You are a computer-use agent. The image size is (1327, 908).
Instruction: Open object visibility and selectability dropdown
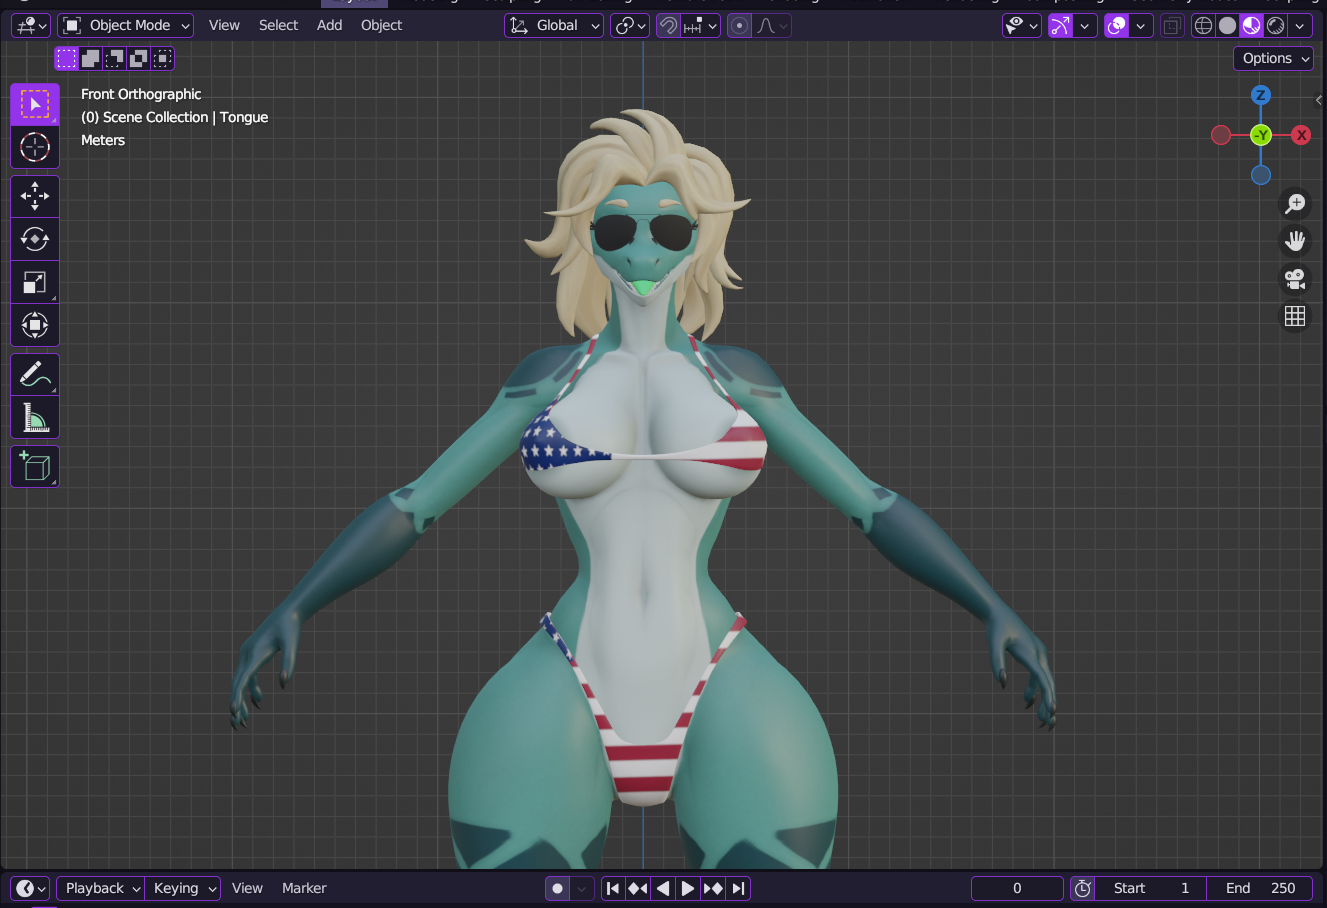pyautogui.click(x=1022, y=26)
